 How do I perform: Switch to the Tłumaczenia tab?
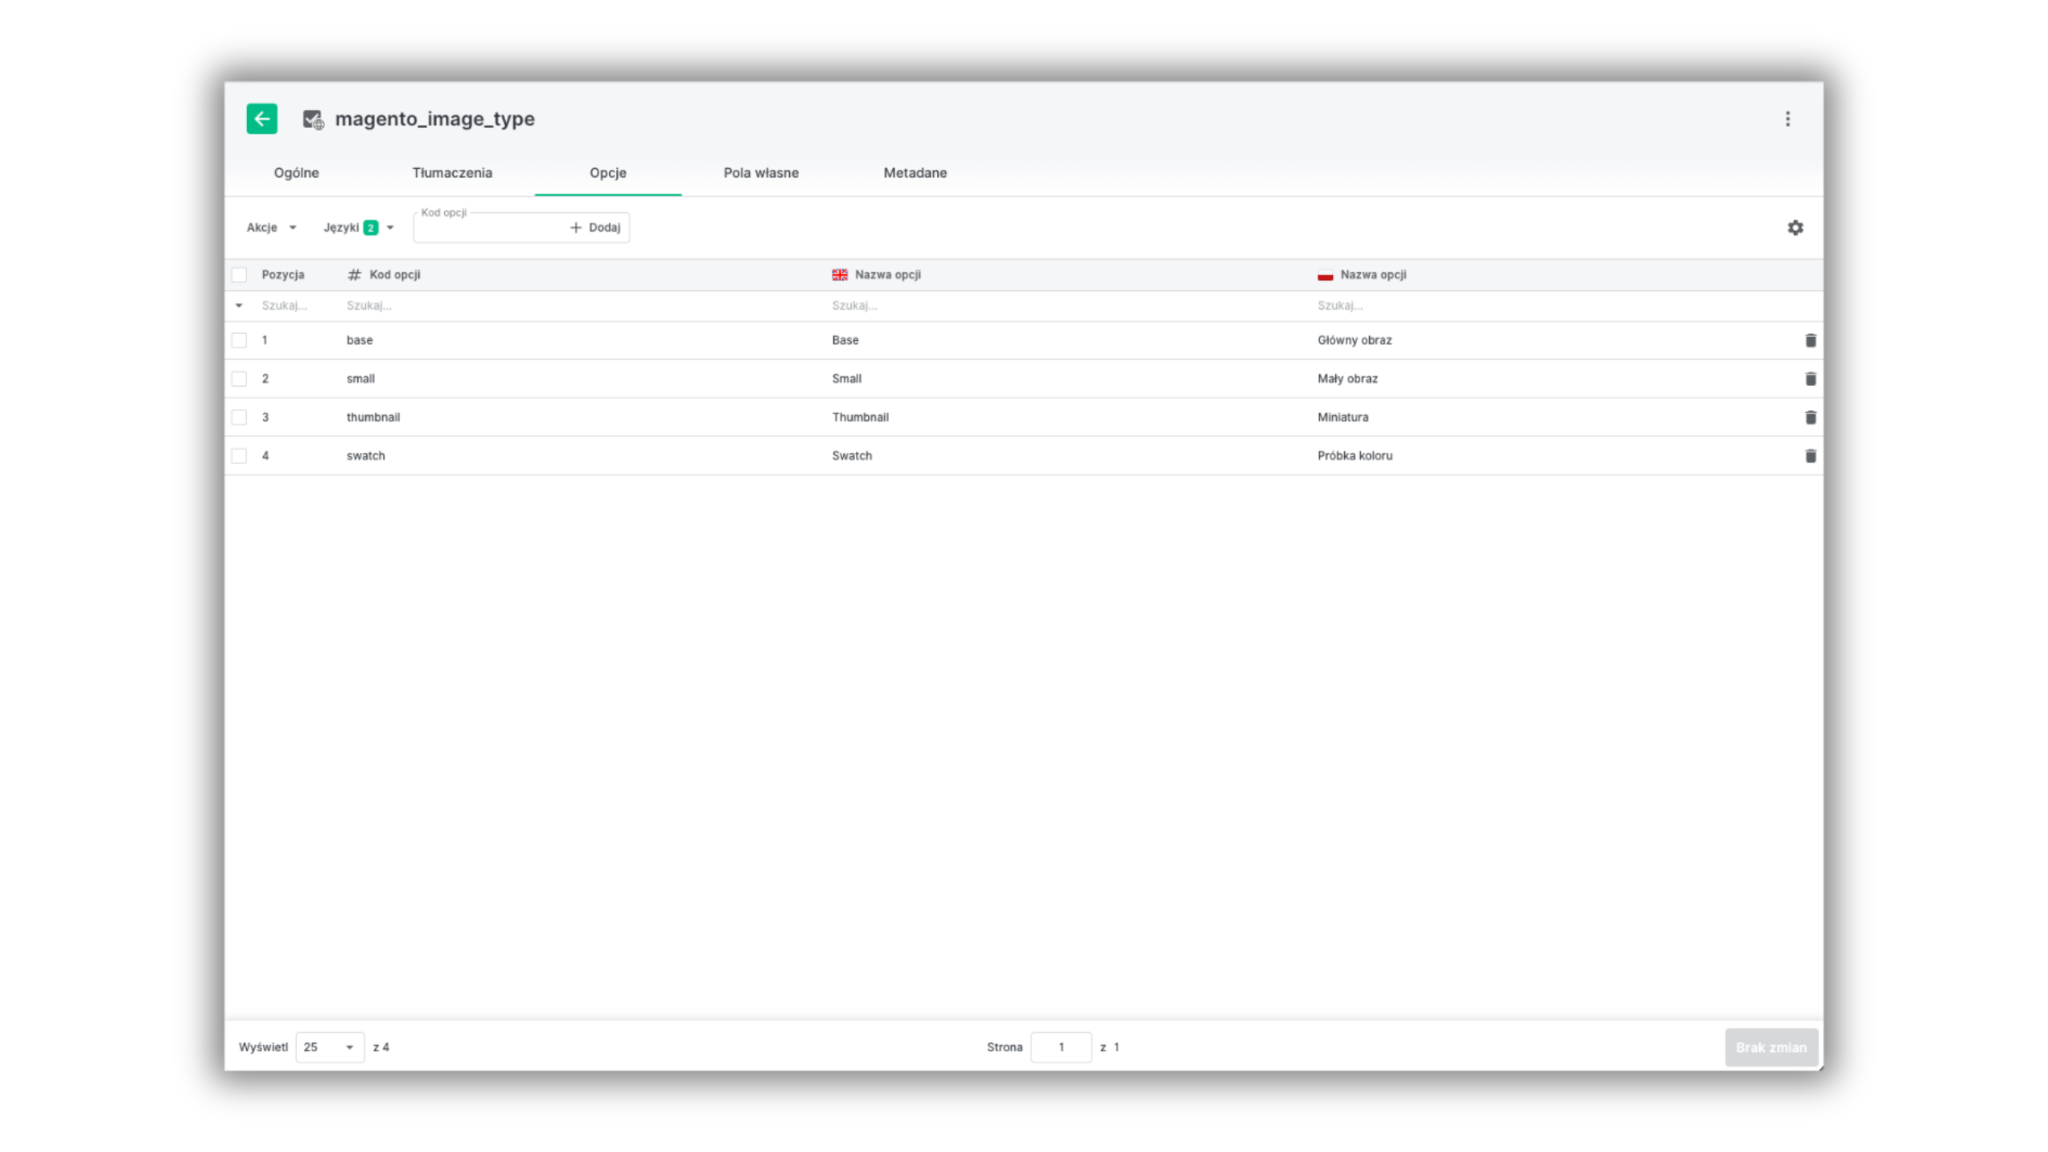[452, 173]
